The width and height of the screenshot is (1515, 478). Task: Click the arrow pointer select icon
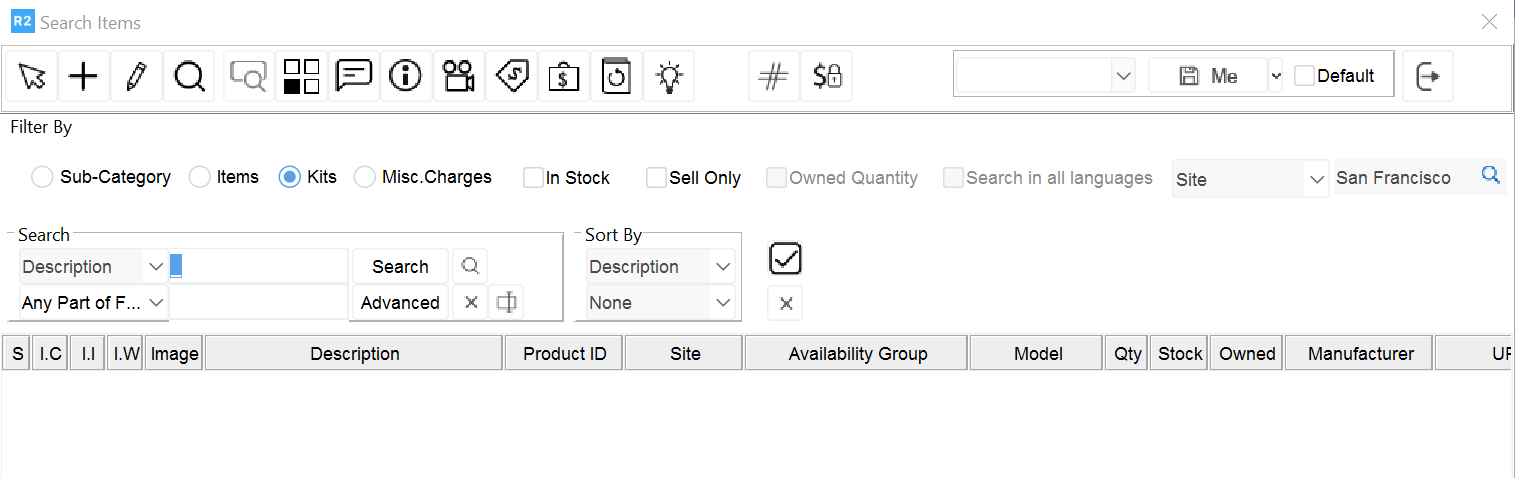coord(32,77)
